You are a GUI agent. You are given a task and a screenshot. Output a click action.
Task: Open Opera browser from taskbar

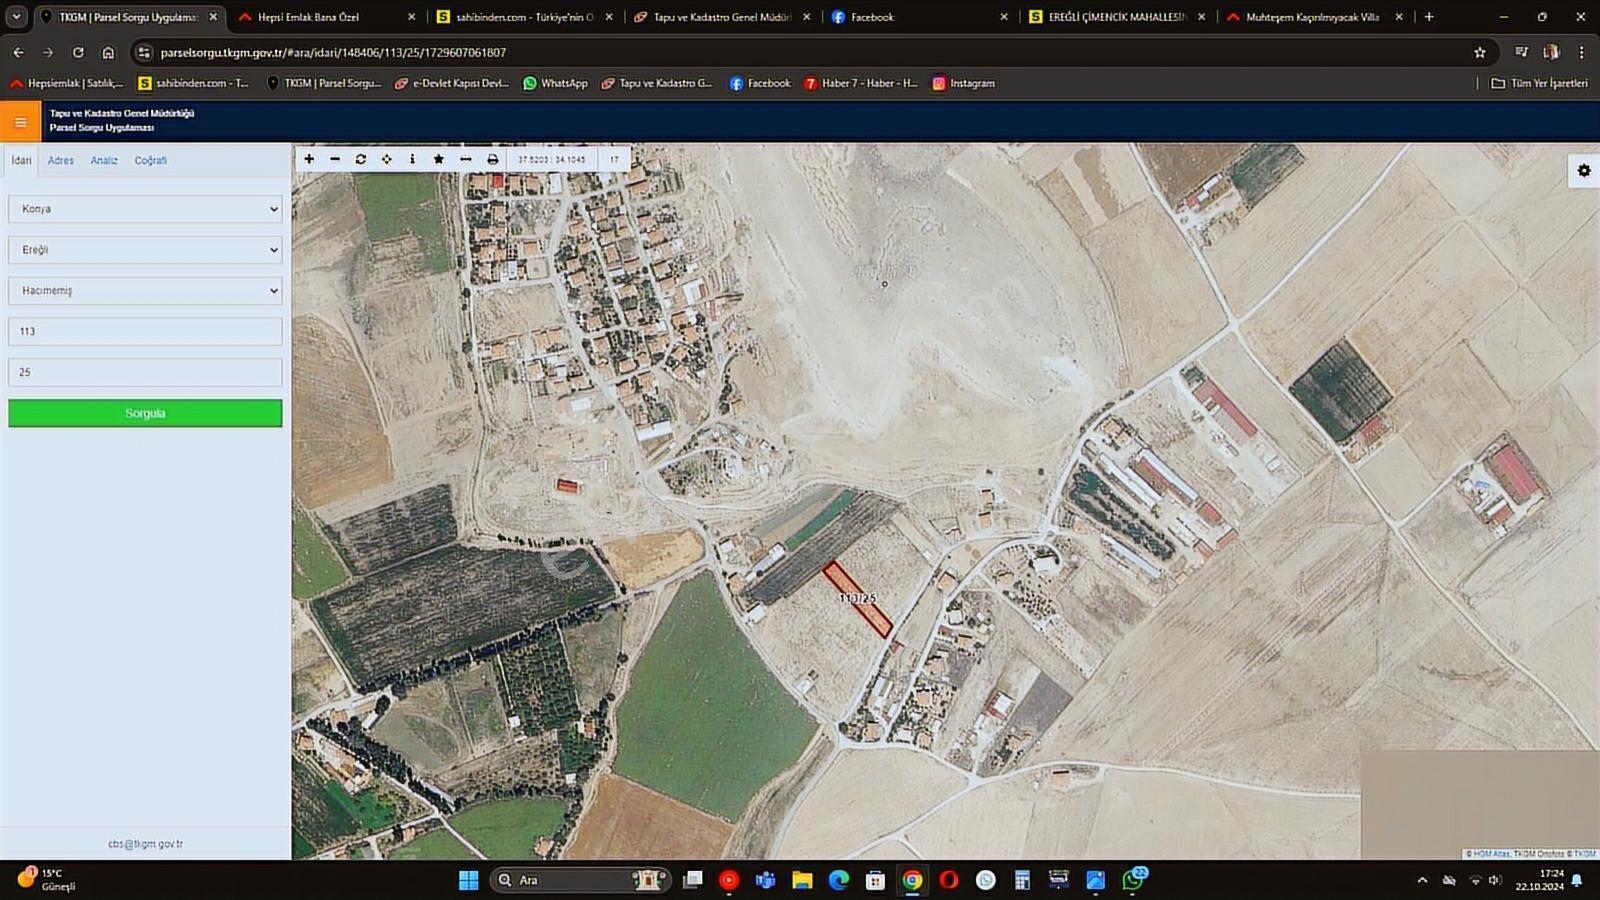[949, 880]
